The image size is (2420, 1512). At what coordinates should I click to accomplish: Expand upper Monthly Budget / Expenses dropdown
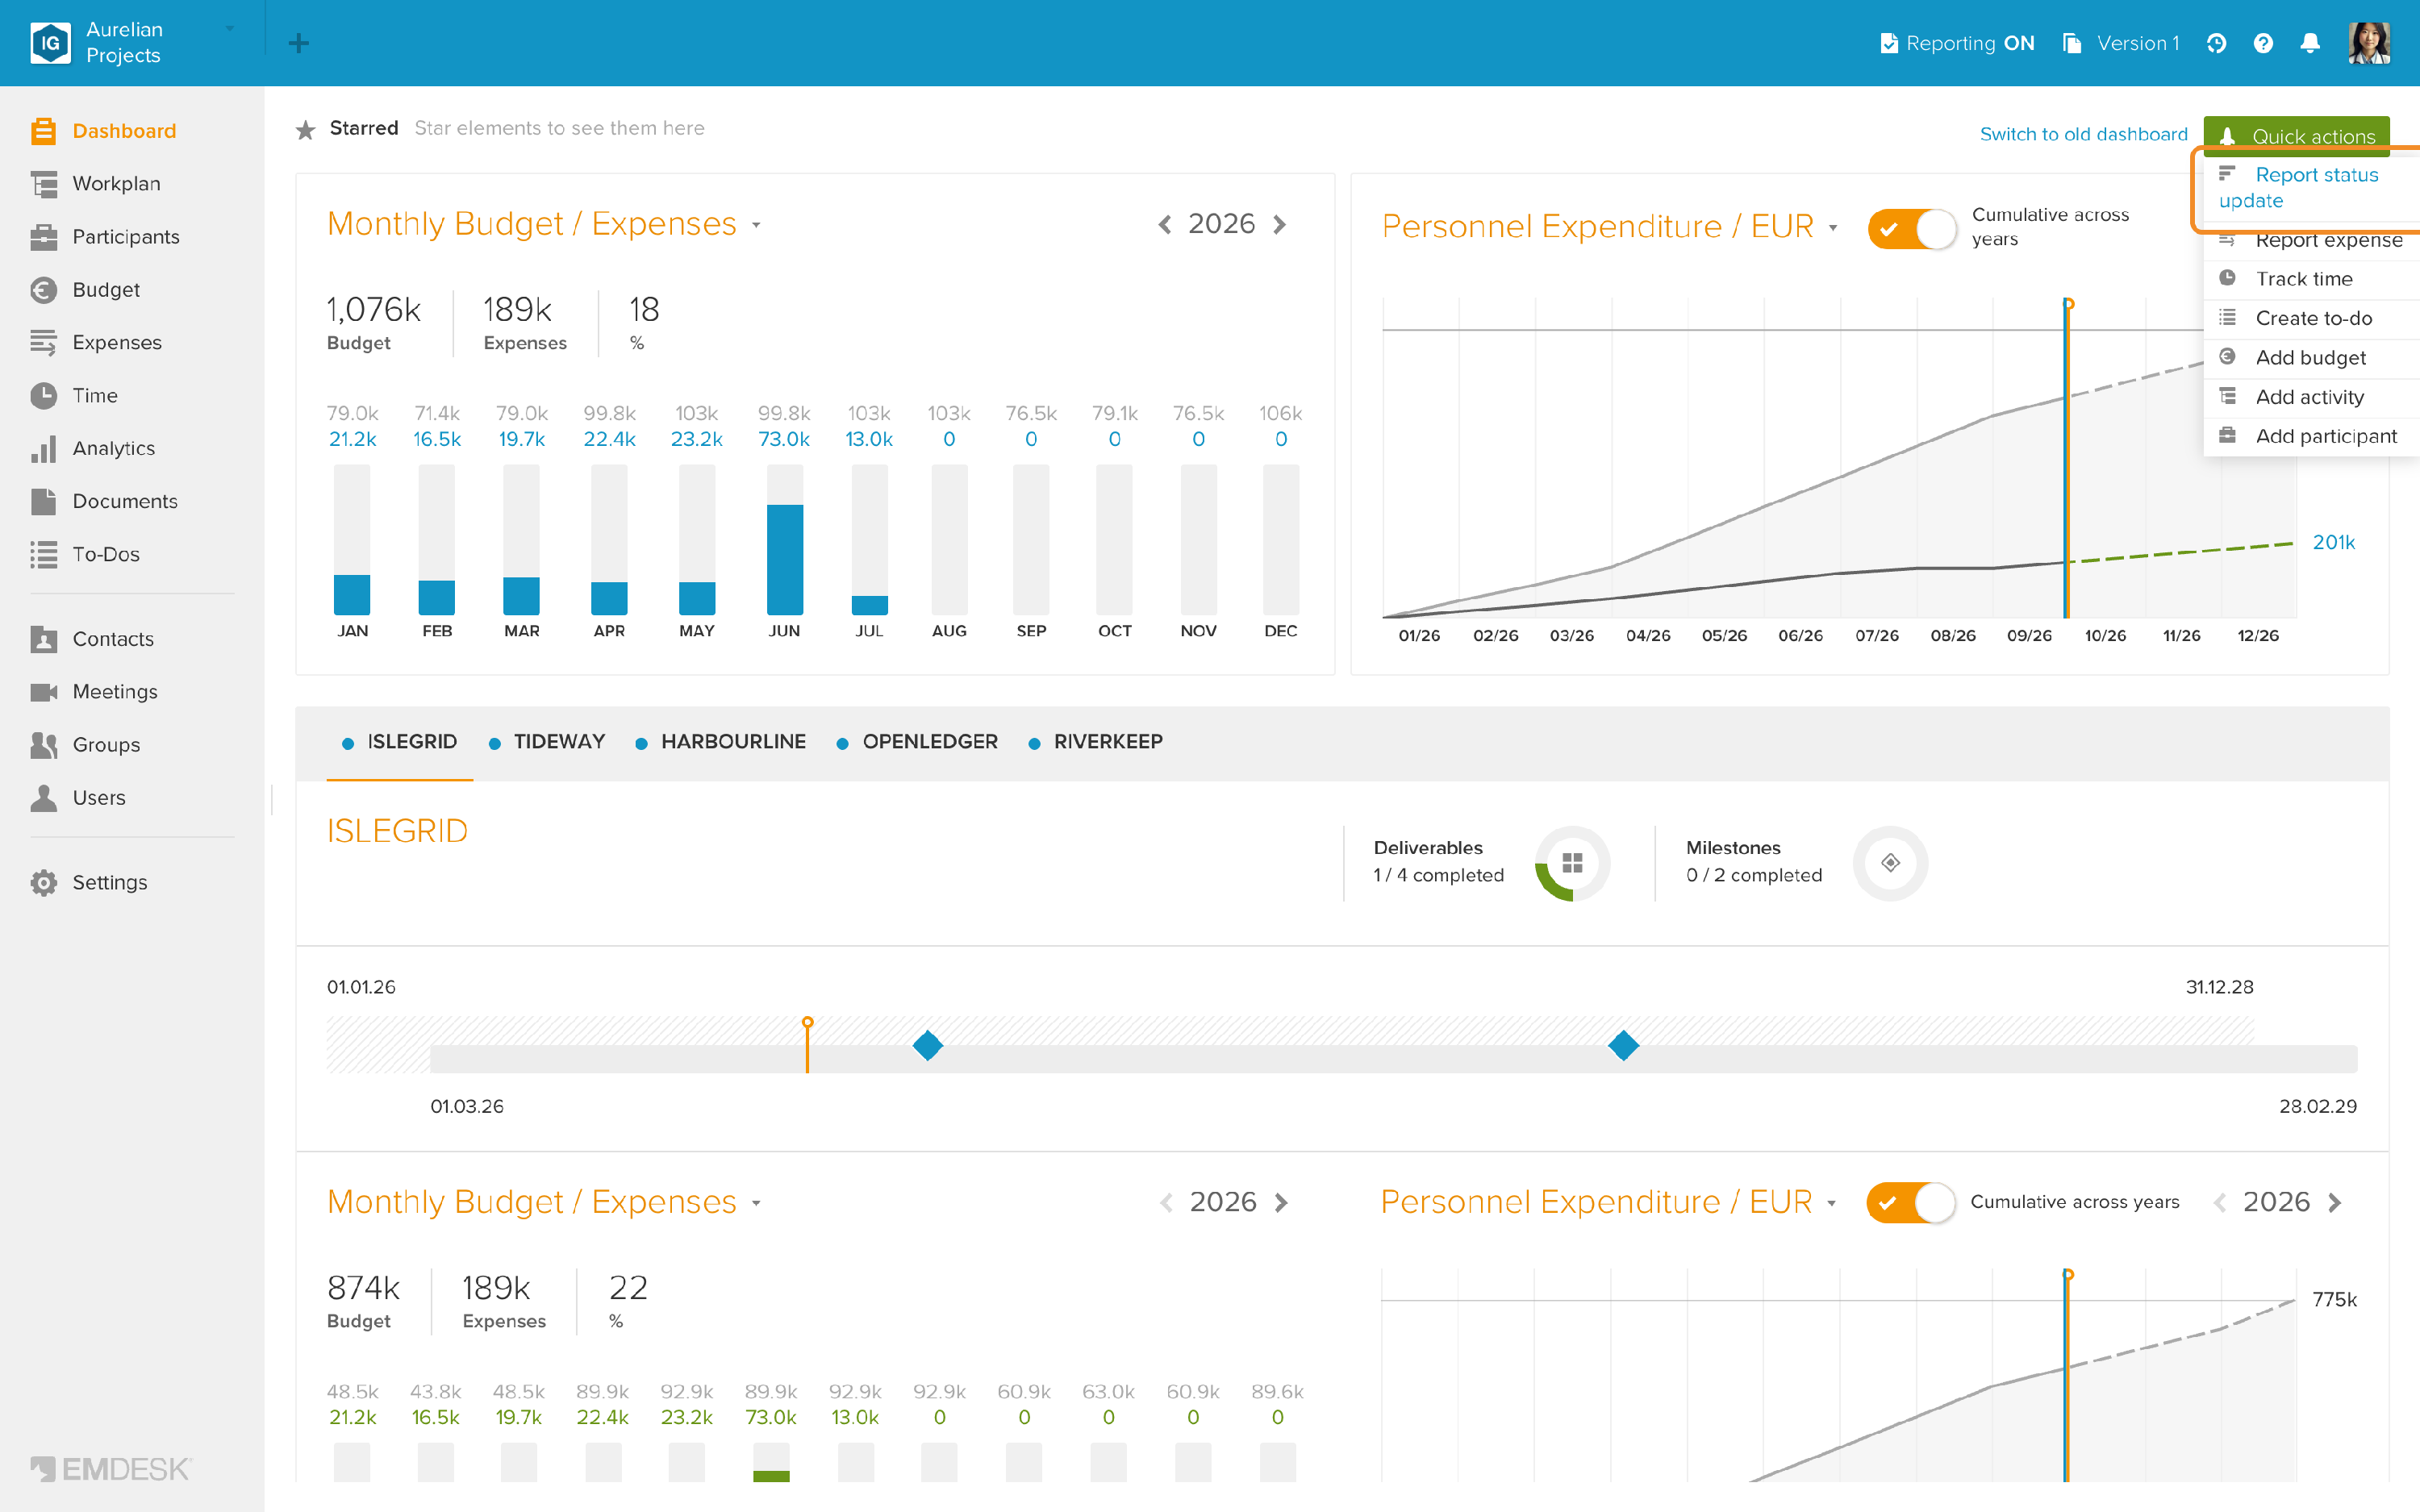(756, 226)
